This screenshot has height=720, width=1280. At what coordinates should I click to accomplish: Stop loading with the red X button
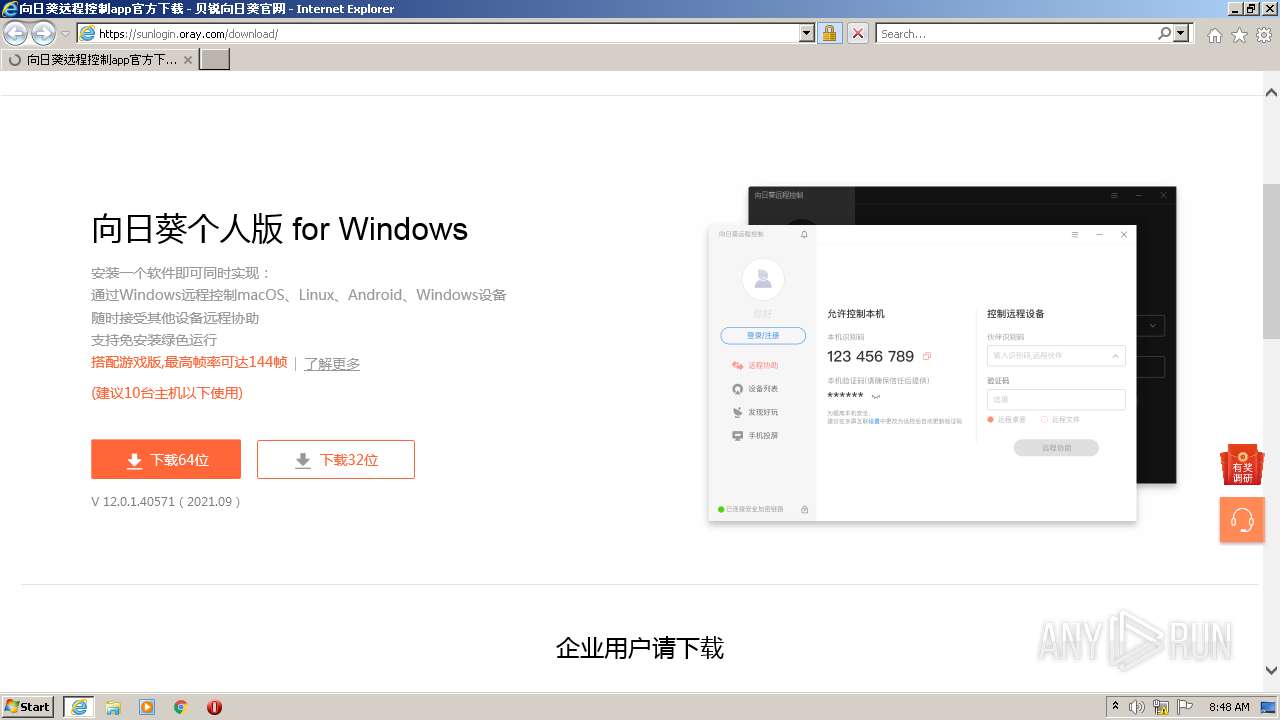click(x=857, y=33)
